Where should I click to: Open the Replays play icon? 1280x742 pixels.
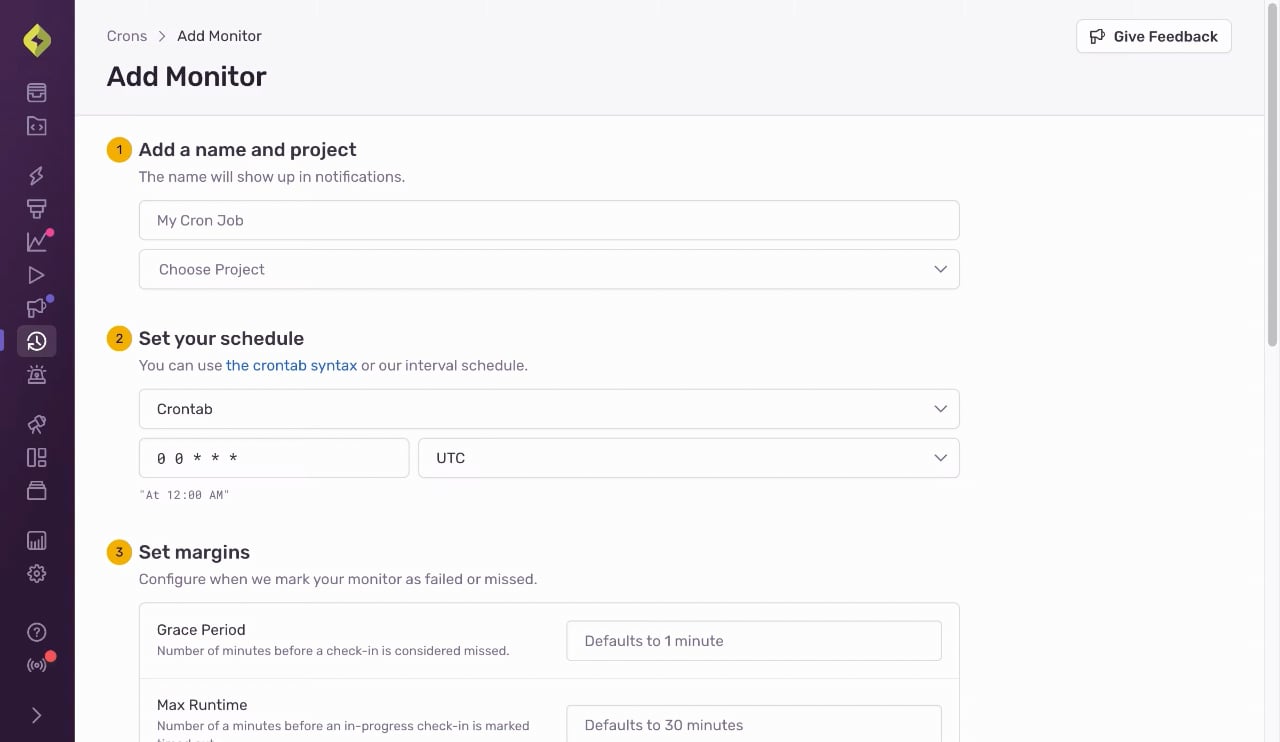pyautogui.click(x=36, y=275)
